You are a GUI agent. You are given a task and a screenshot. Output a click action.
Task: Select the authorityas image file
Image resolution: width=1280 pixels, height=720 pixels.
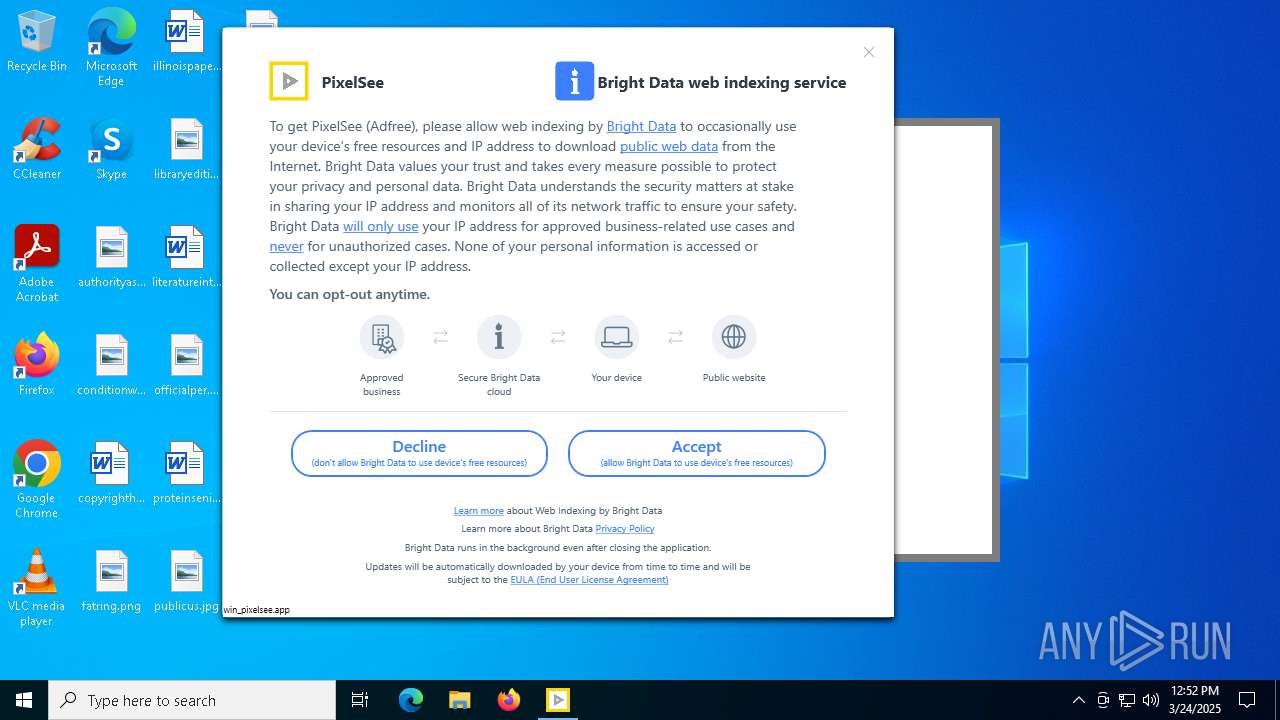point(111,257)
